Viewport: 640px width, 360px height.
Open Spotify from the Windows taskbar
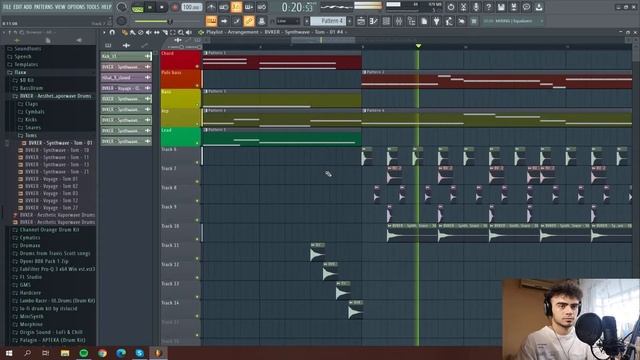(x=84, y=353)
